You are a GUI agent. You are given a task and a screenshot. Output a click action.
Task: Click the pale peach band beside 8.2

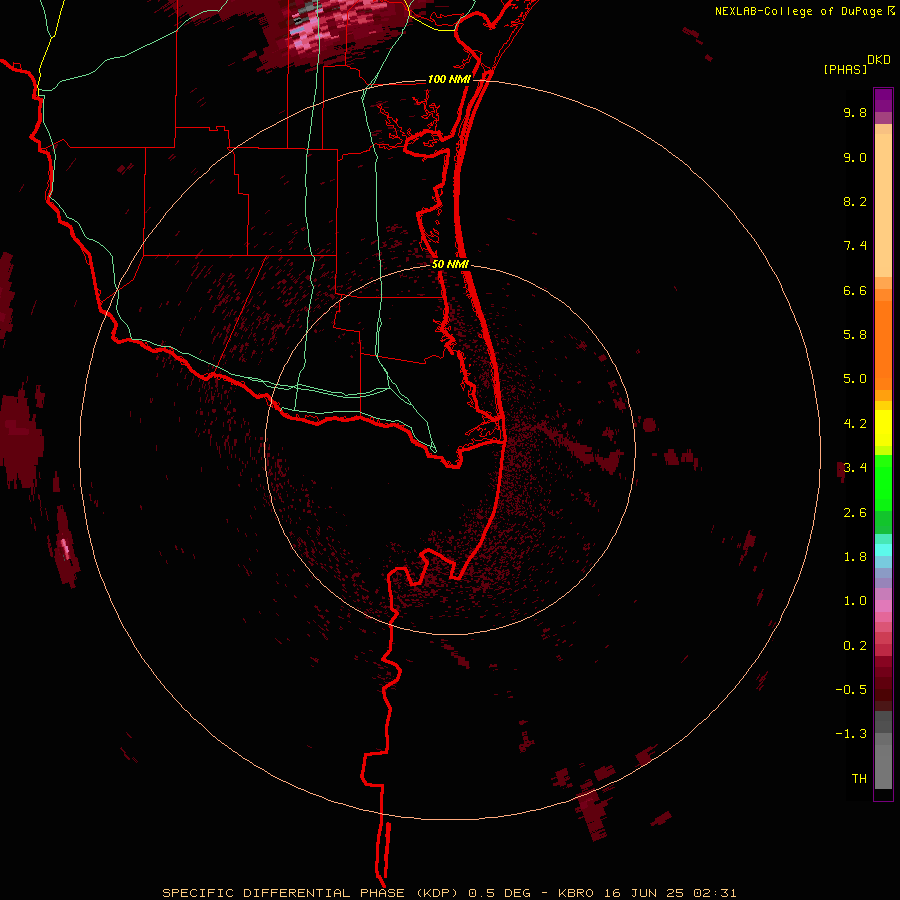click(x=883, y=205)
